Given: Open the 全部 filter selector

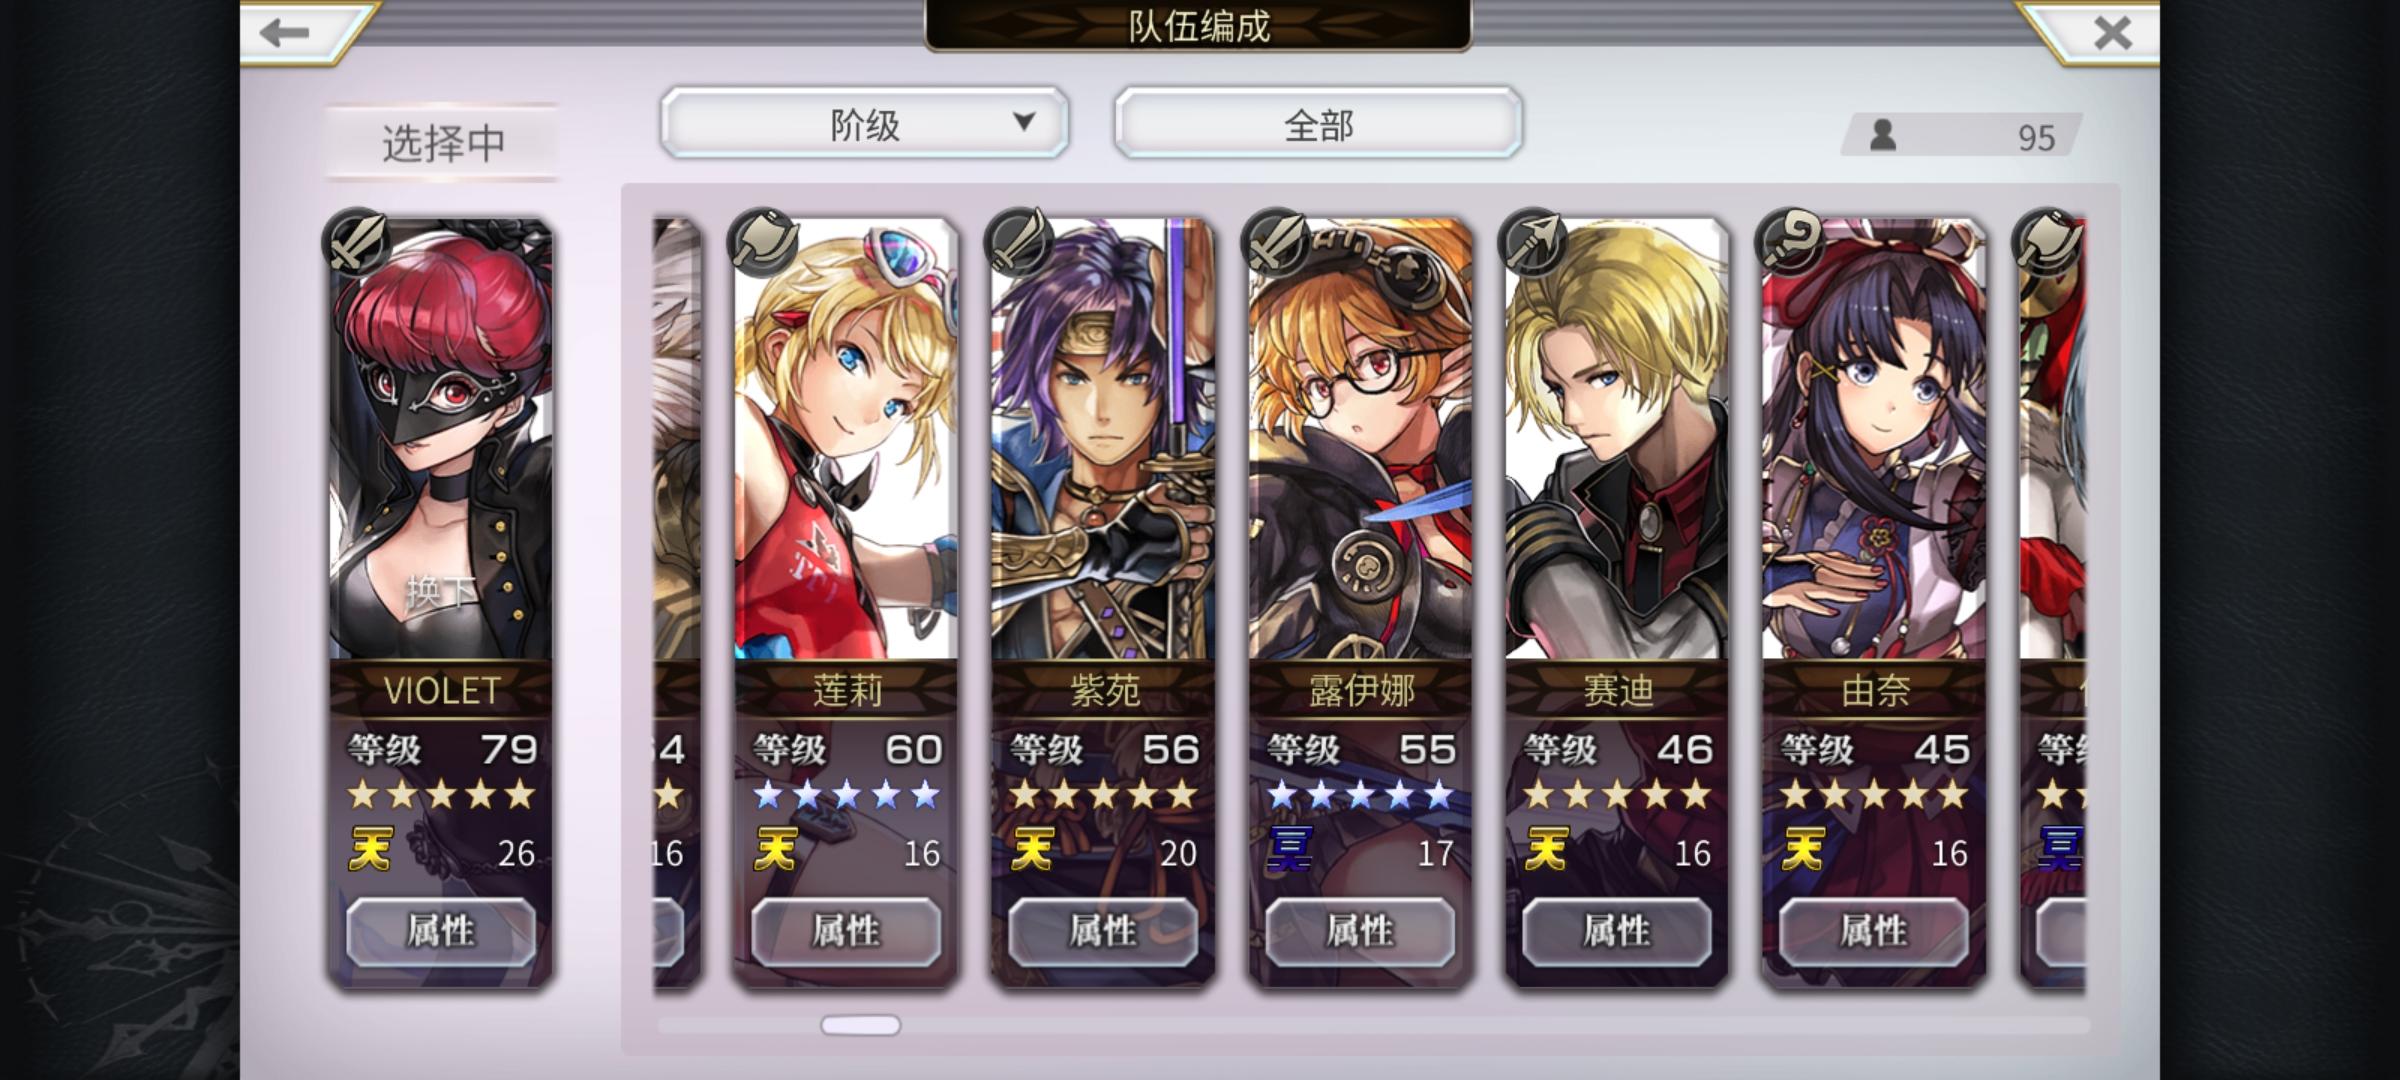Looking at the screenshot, I should (x=1318, y=123).
